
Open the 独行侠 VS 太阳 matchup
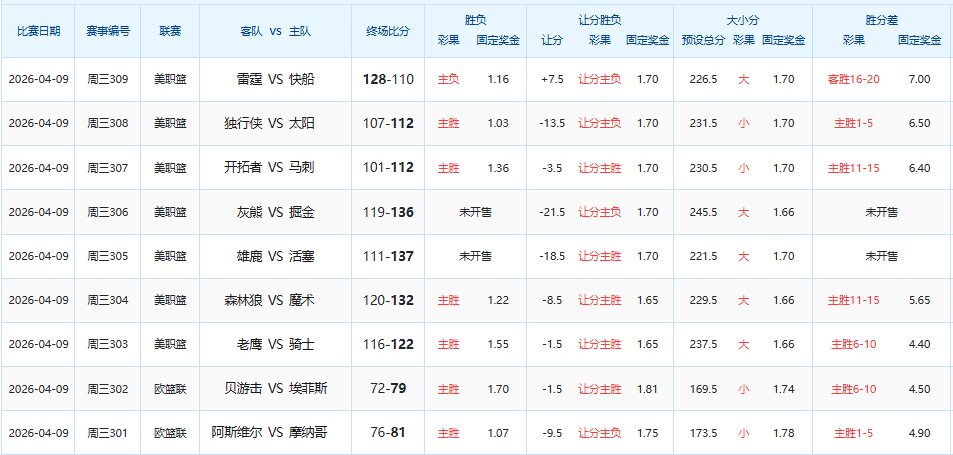(x=275, y=123)
